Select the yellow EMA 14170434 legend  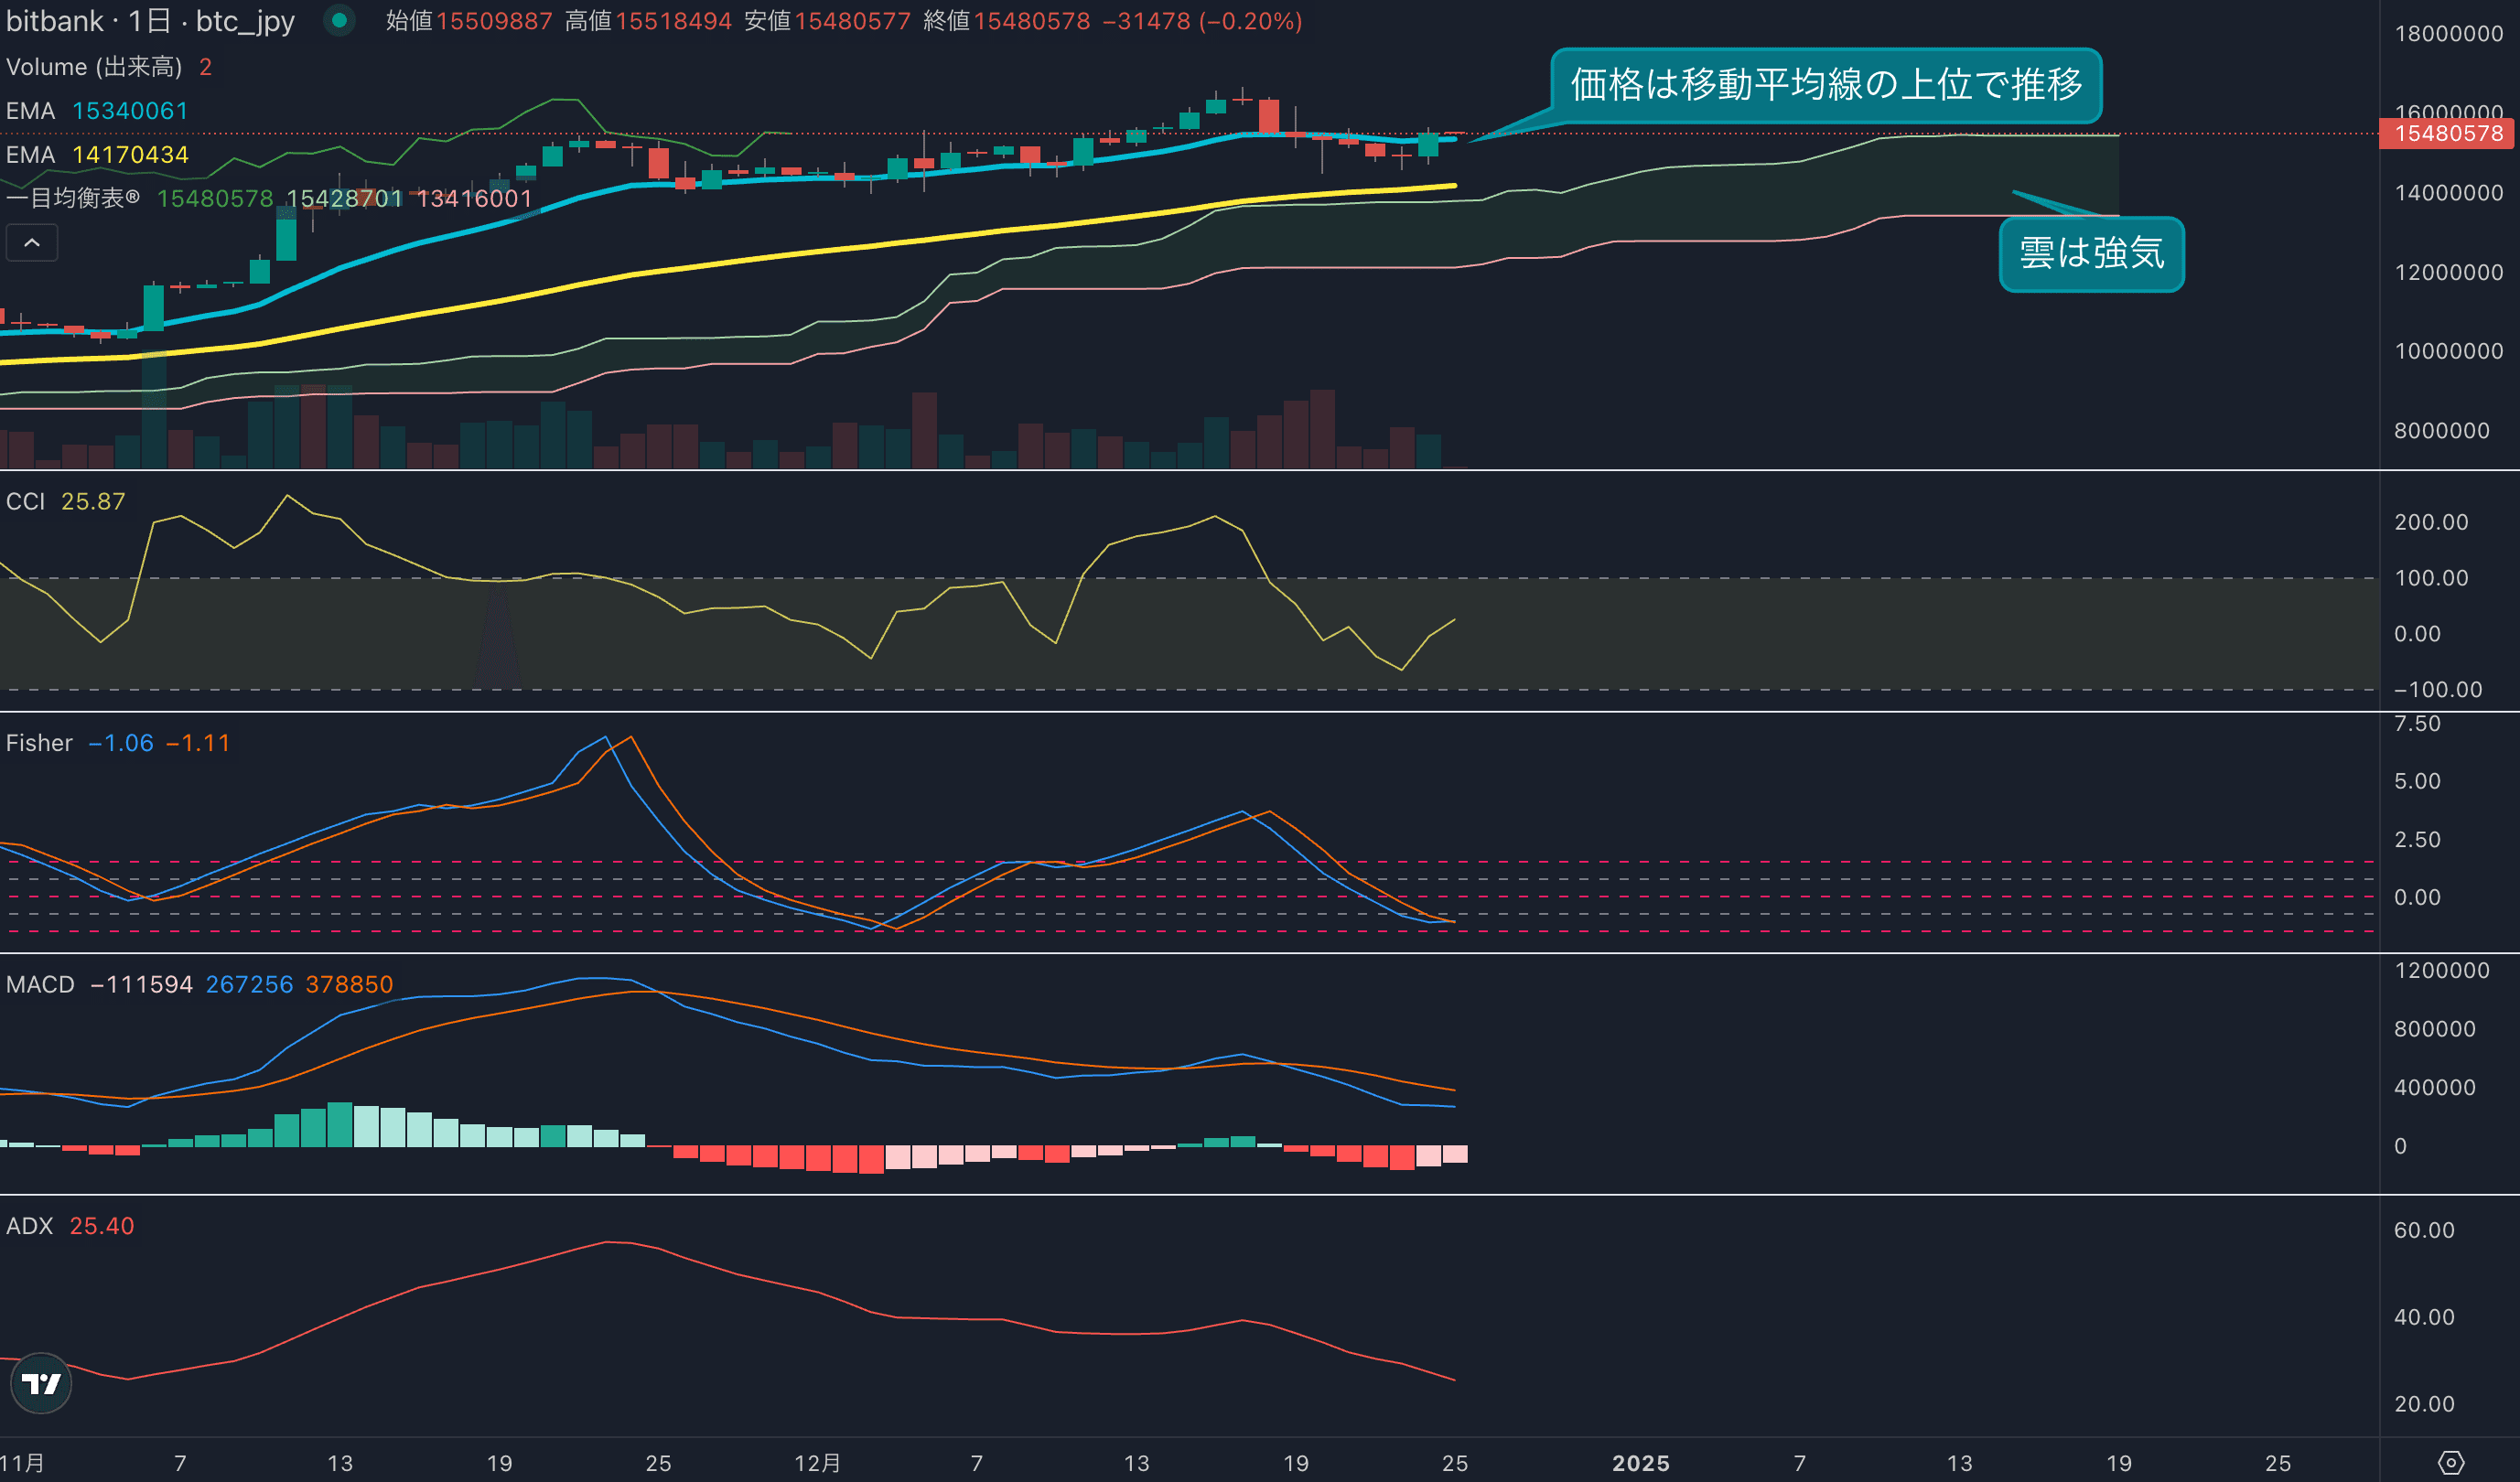click(97, 155)
